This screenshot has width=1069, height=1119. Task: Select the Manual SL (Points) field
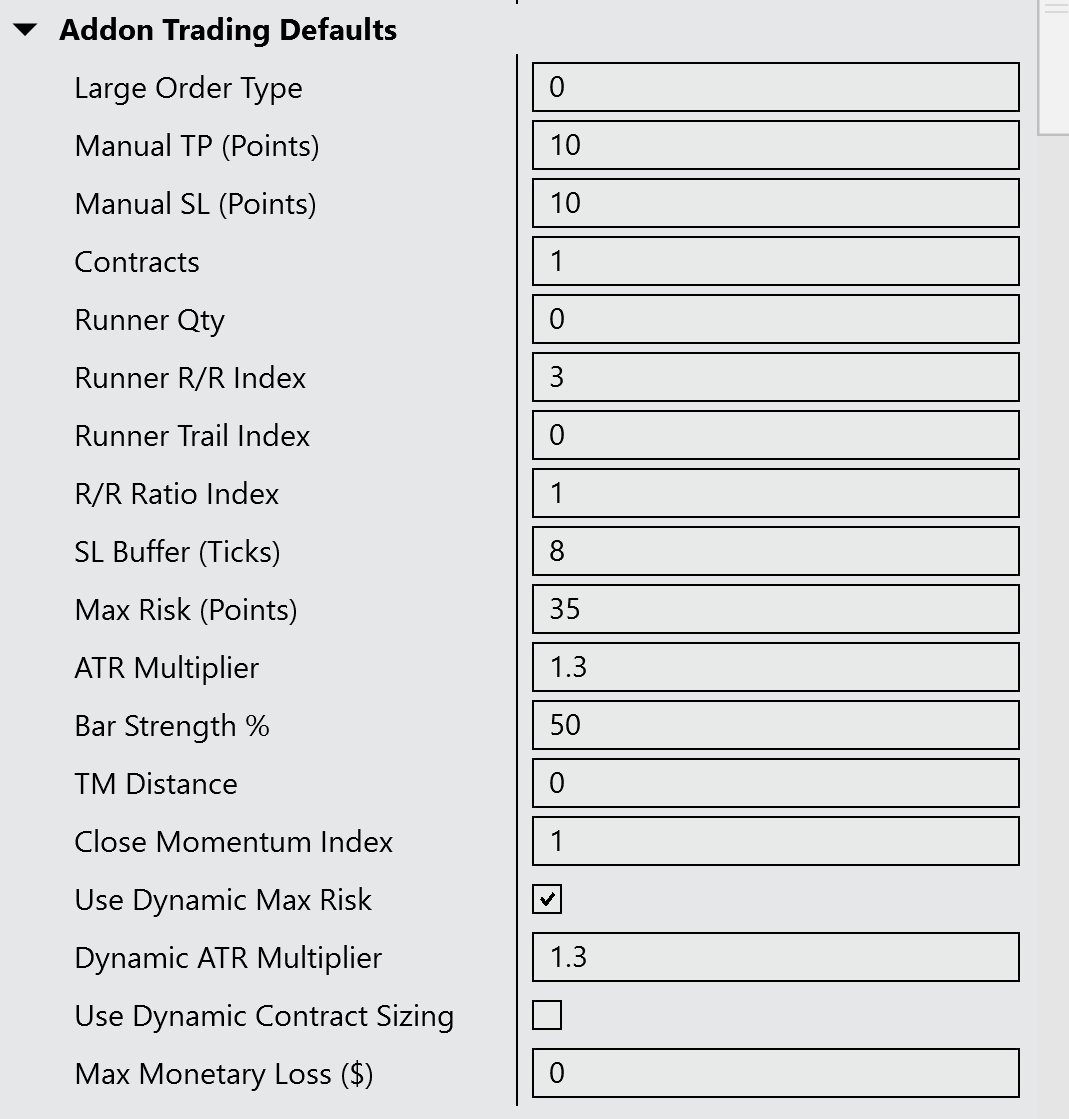coord(775,204)
